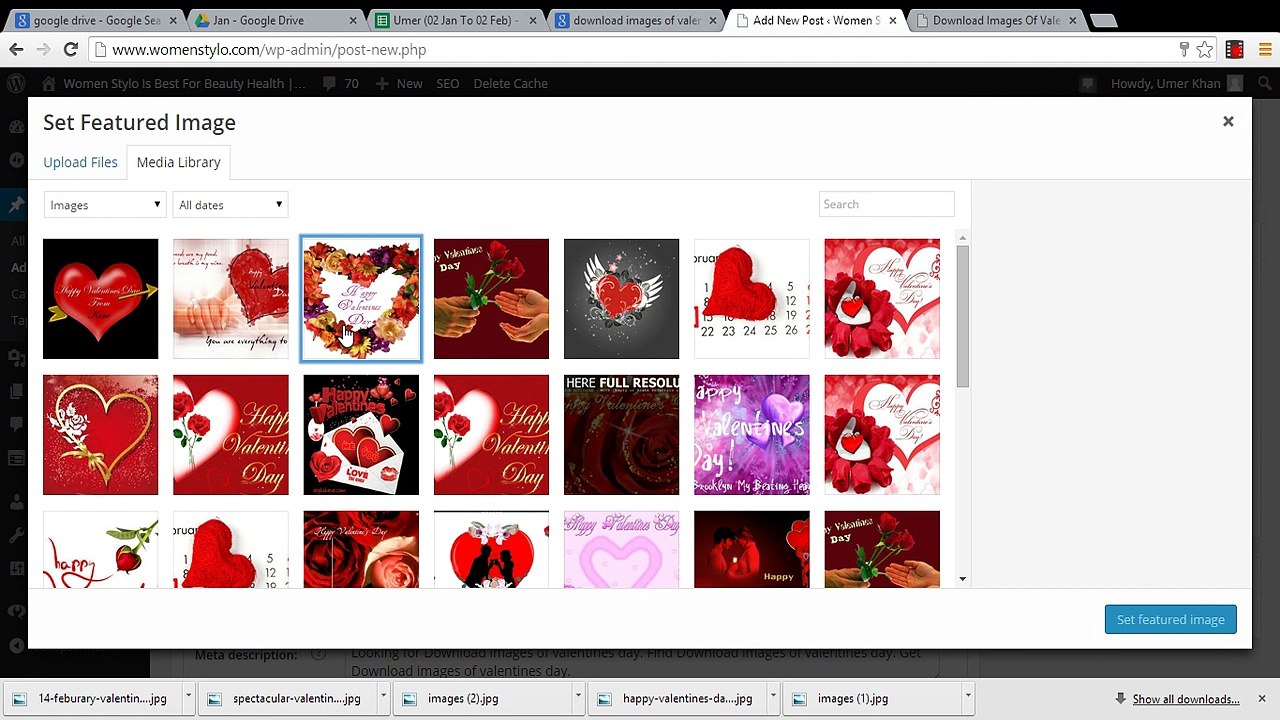Switch to Download Images Of Vale tab
This screenshot has height=720, width=1280.
coord(994,20)
